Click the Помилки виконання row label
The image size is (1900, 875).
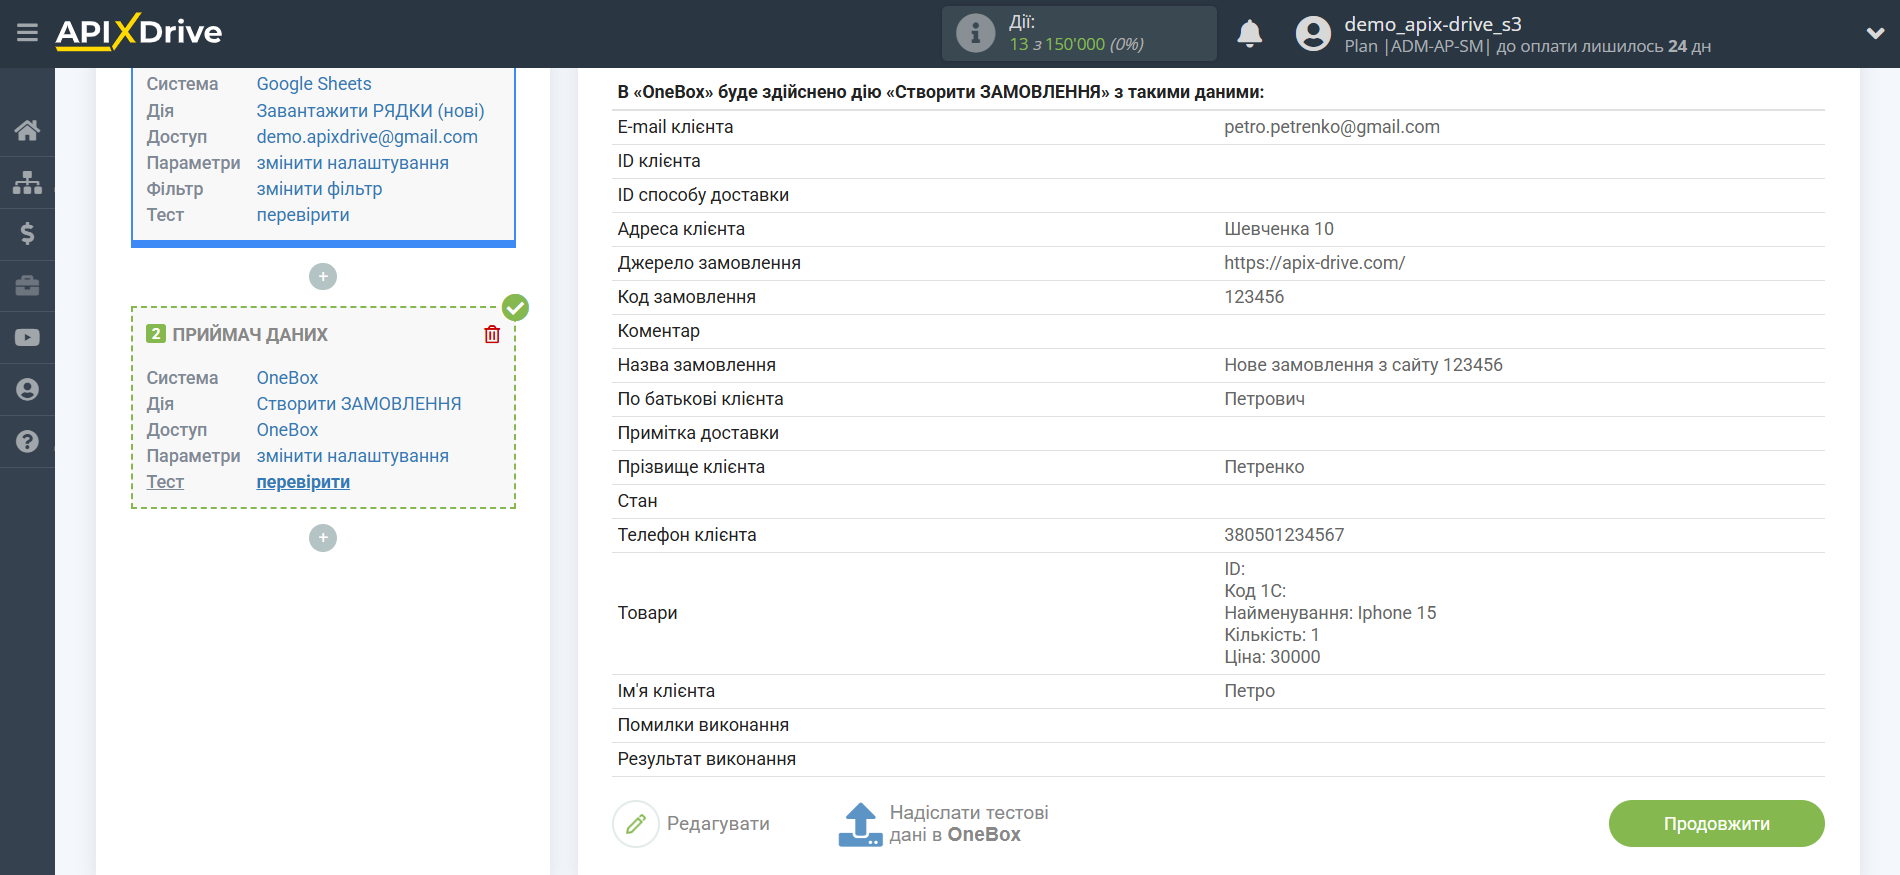(703, 725)
